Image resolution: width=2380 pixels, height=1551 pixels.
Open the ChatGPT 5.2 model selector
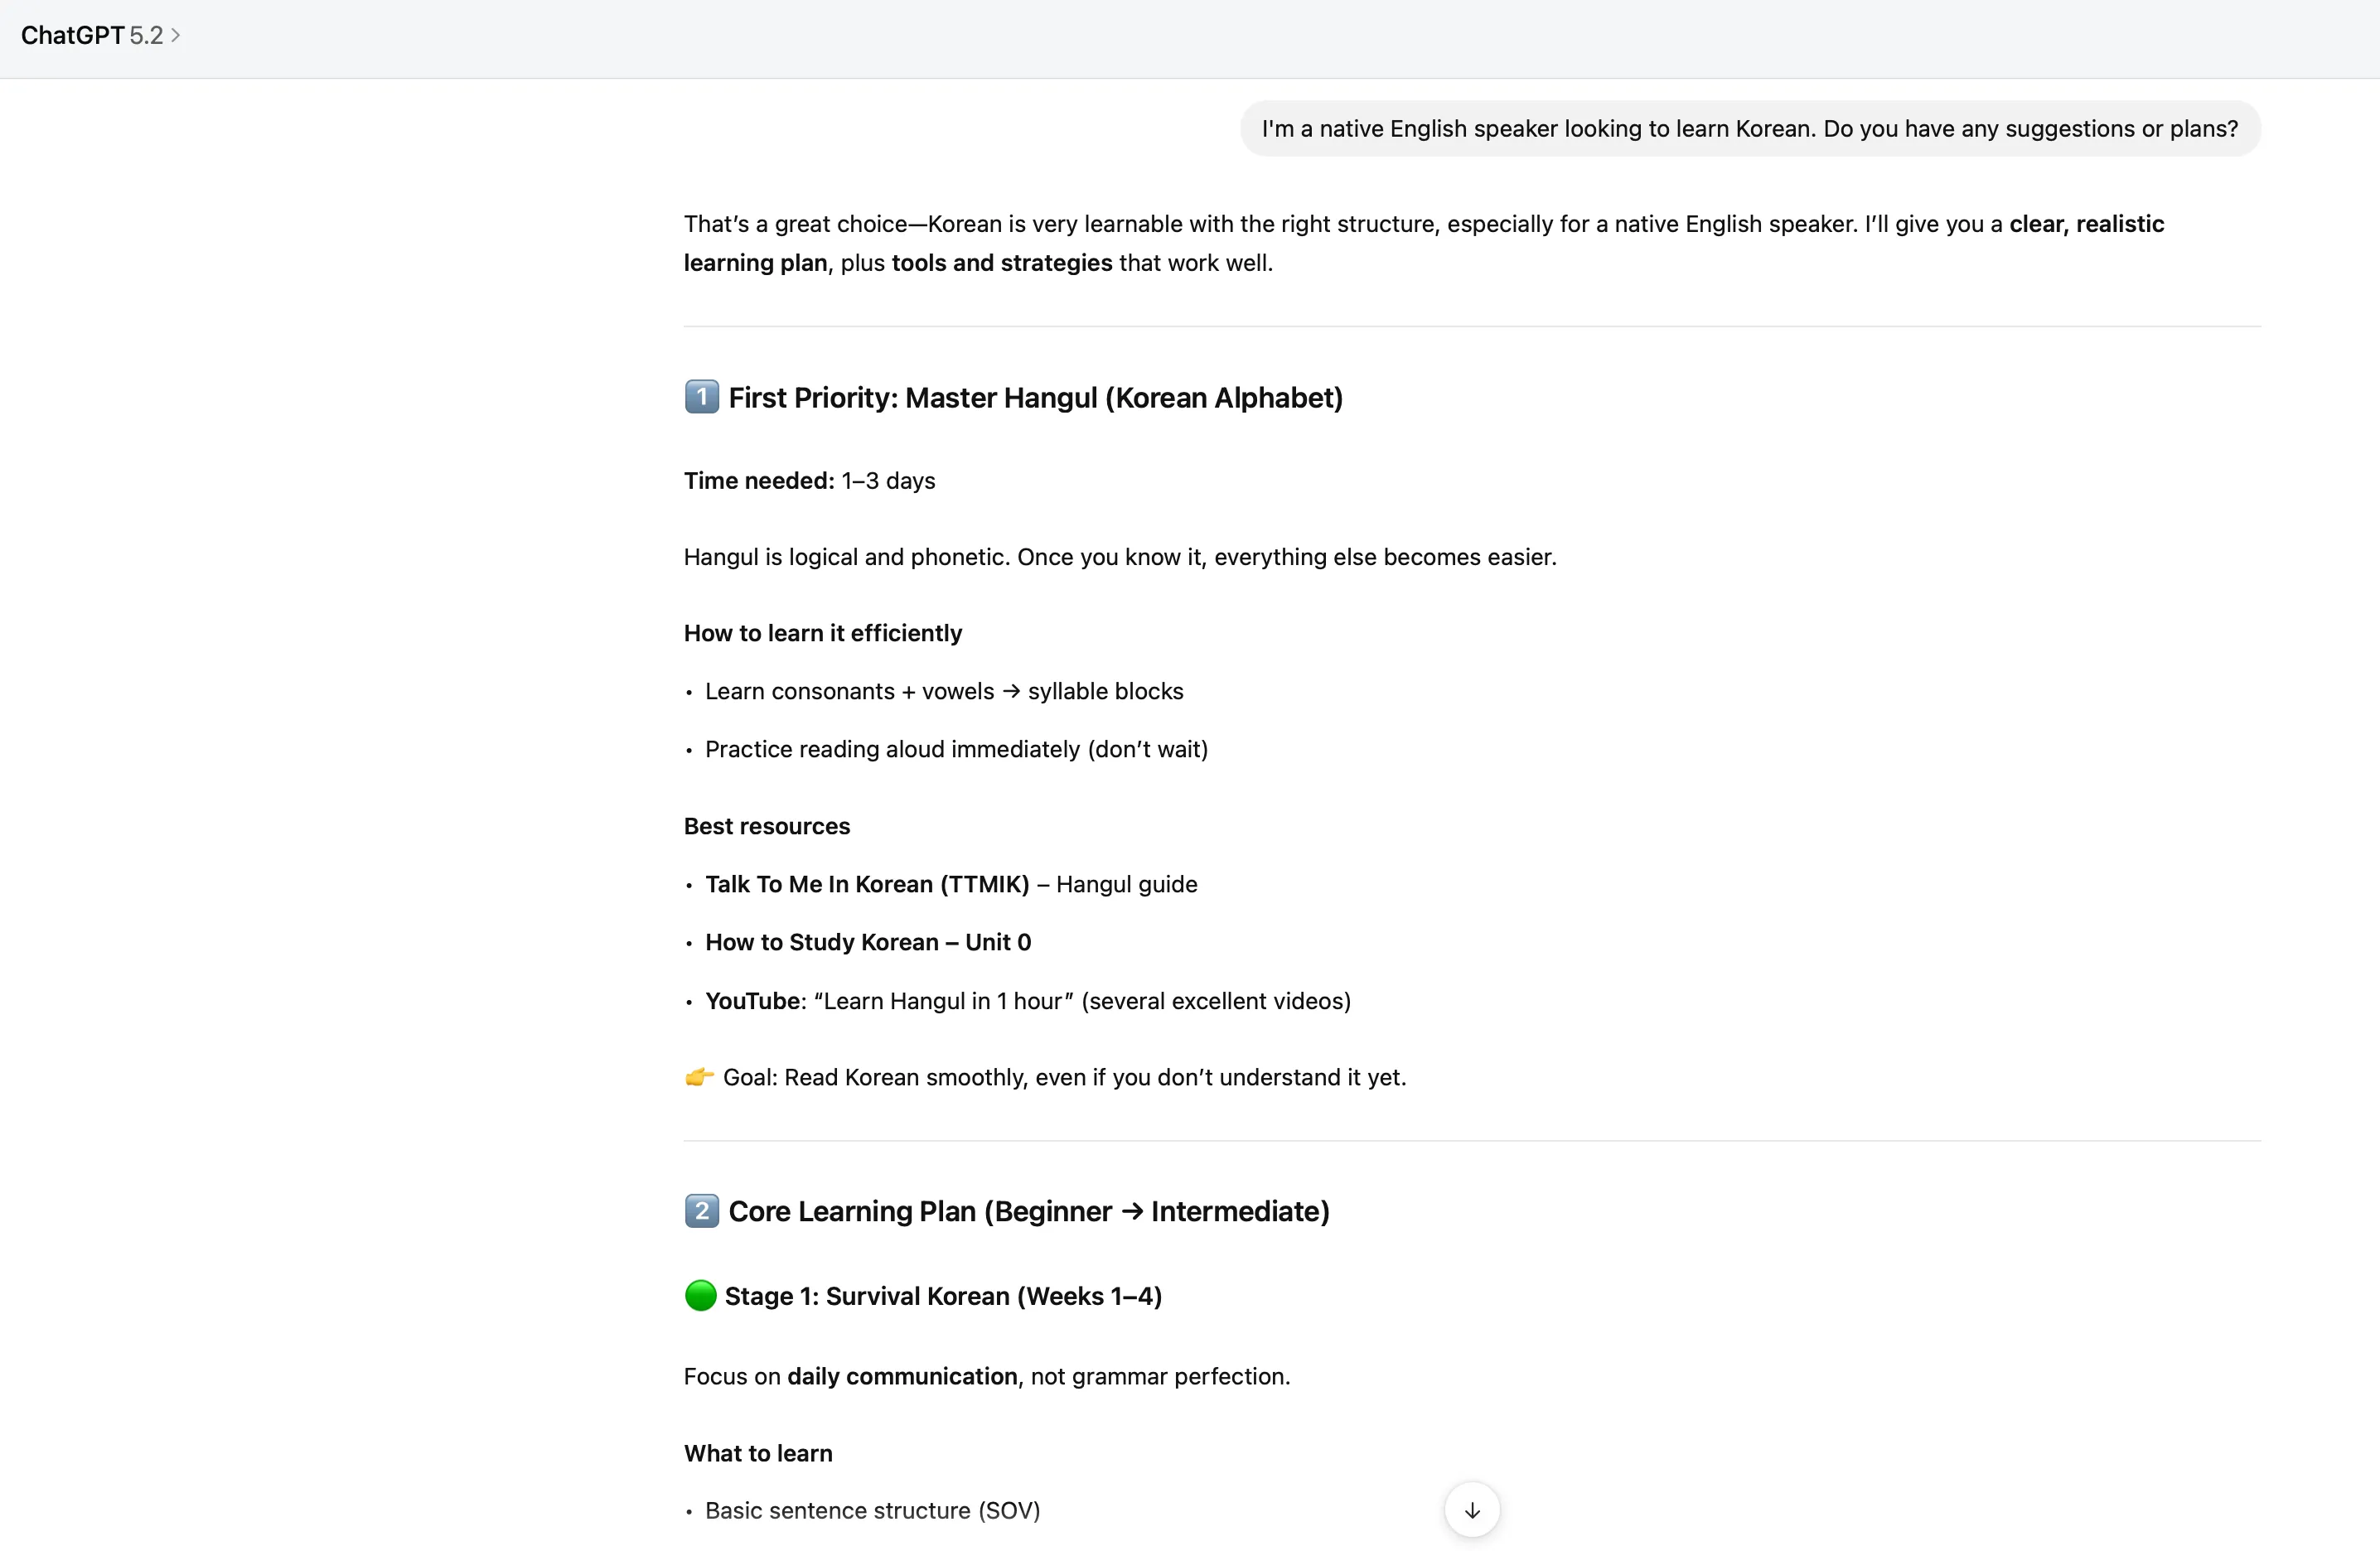[100, 36]
